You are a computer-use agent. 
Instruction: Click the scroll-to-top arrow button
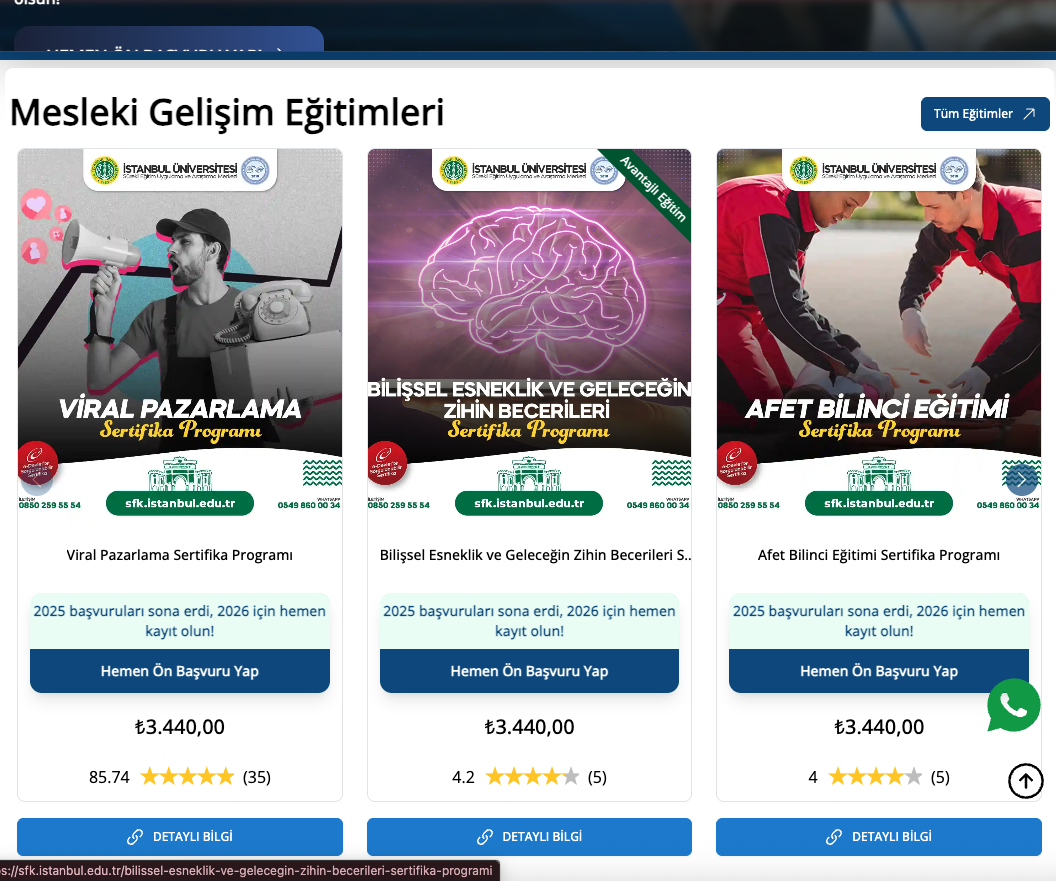(x=1025, y=781)
